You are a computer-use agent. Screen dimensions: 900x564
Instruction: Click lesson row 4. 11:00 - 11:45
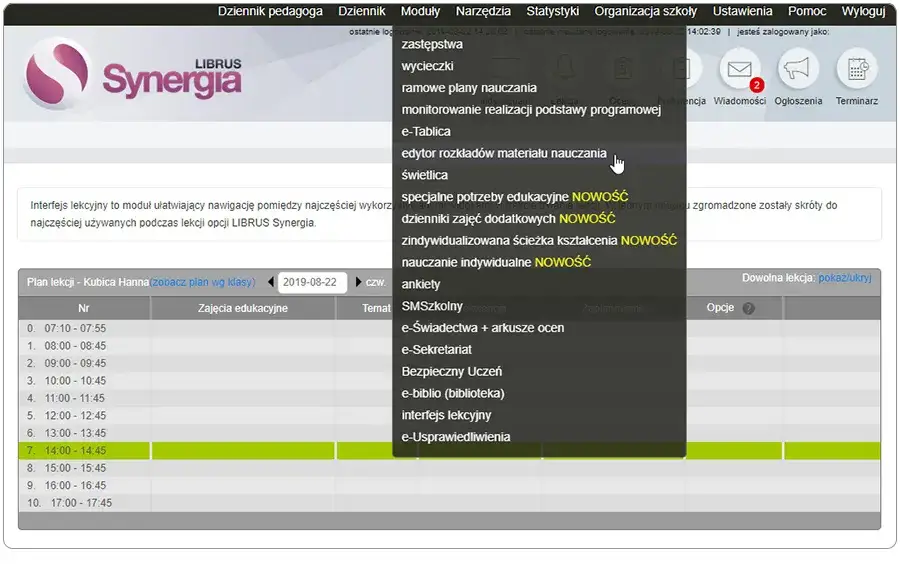click(449, 398)
